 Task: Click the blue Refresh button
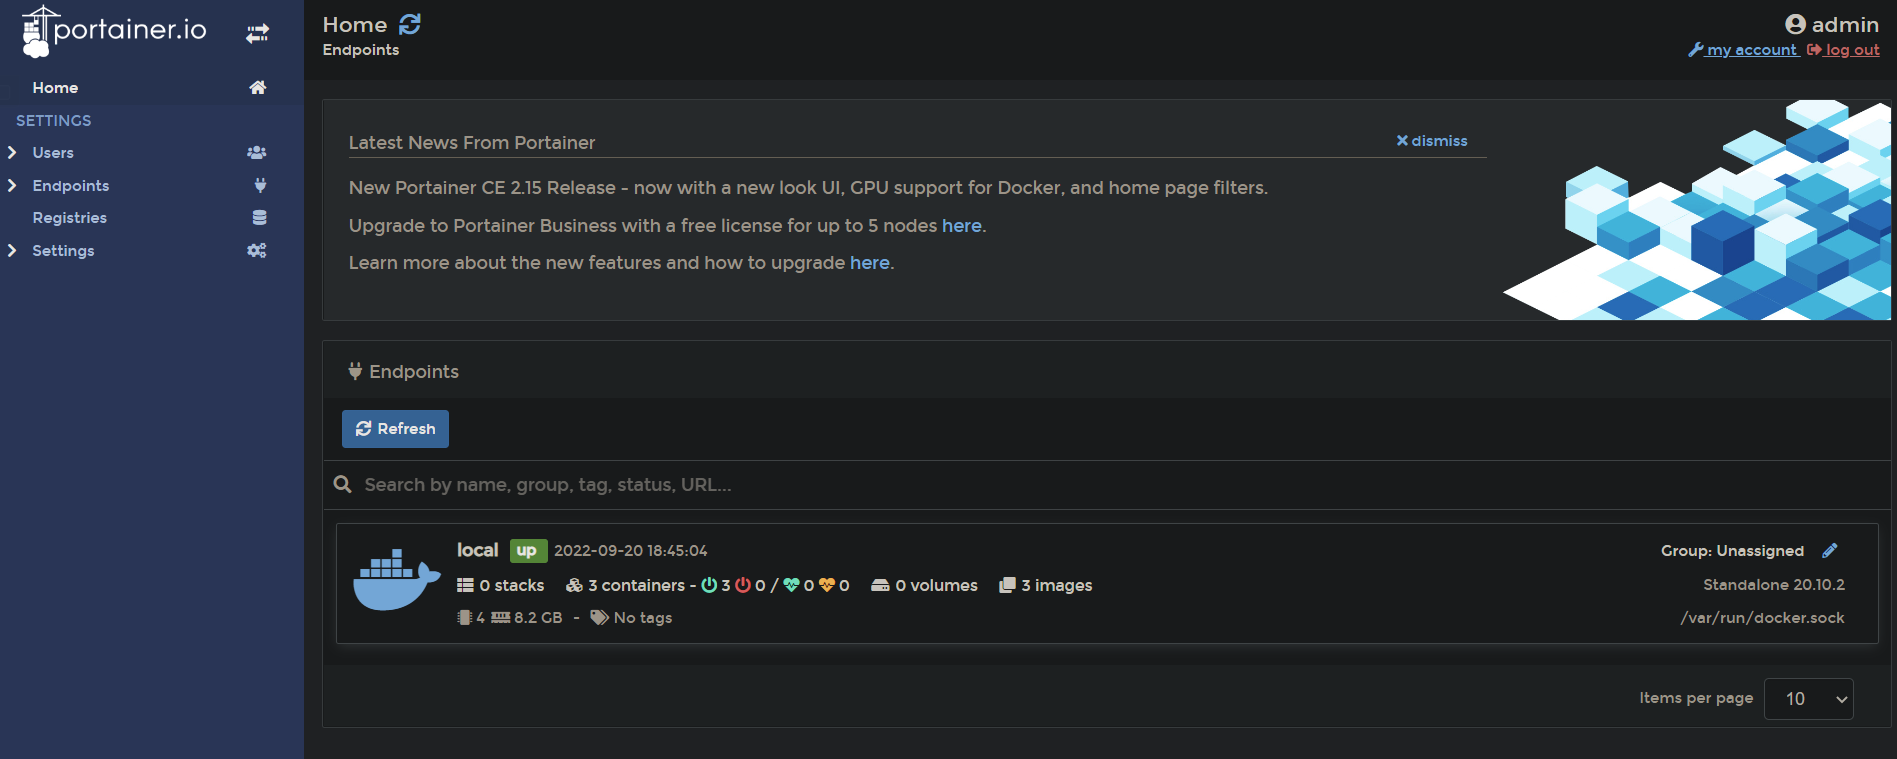[x=395, y=429]
